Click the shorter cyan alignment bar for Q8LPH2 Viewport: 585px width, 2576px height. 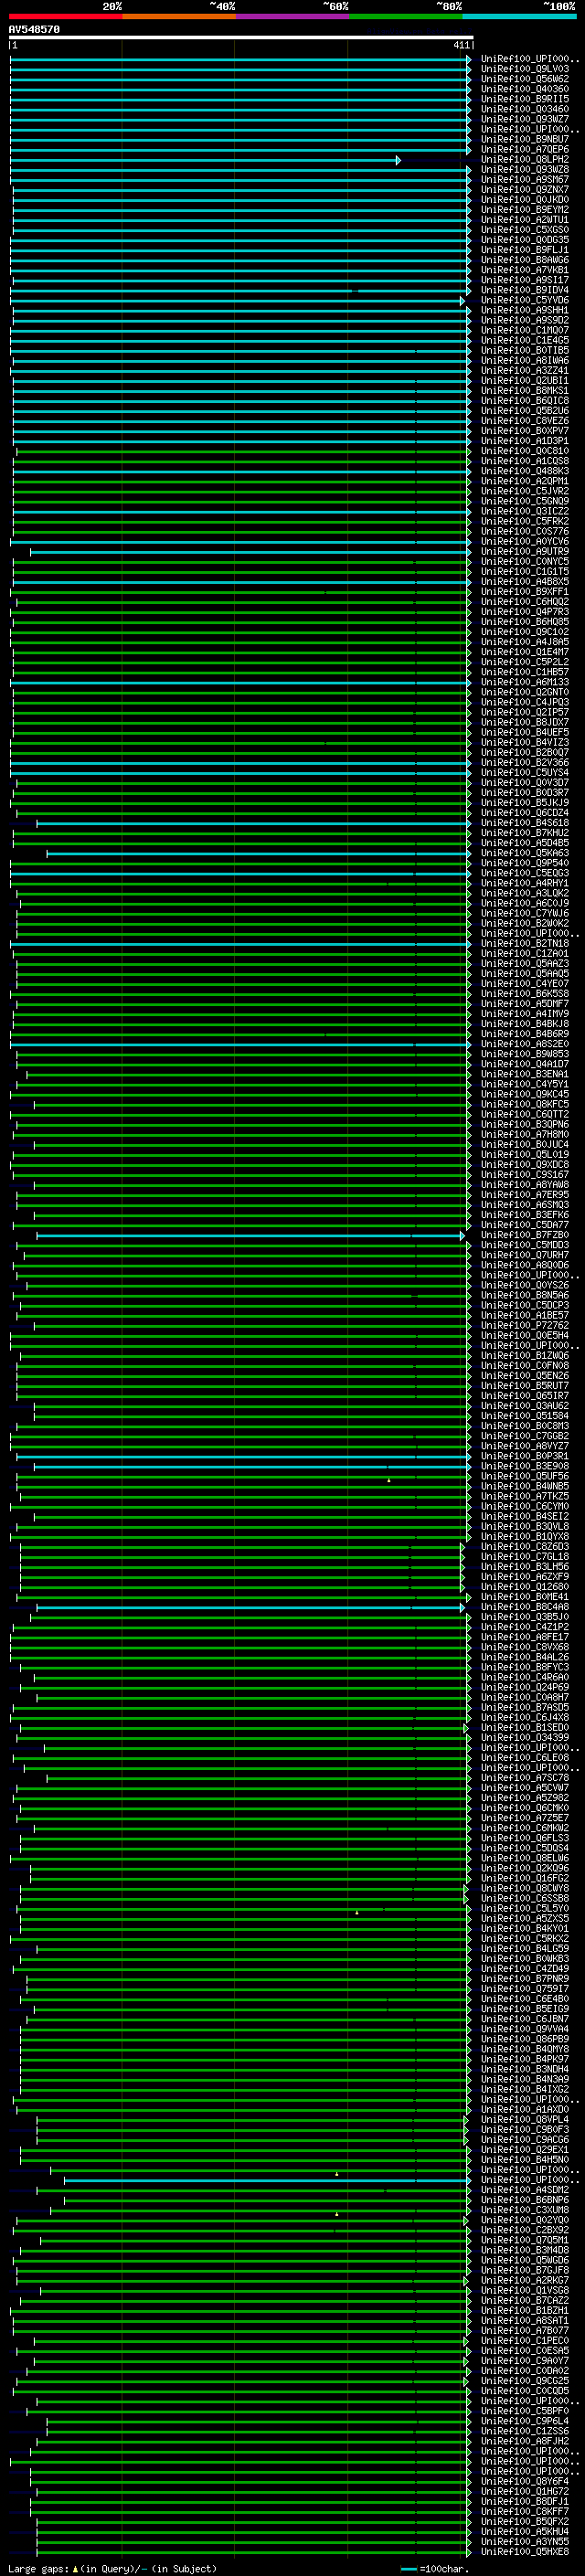(205, 160)
